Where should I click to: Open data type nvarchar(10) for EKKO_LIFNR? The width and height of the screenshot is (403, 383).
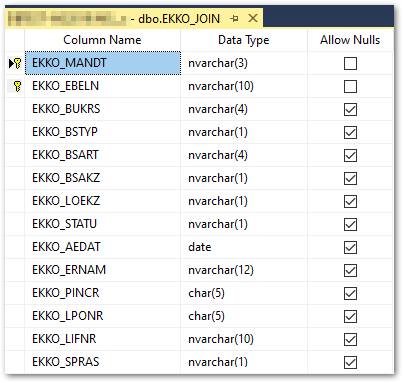tap(244, 339)
